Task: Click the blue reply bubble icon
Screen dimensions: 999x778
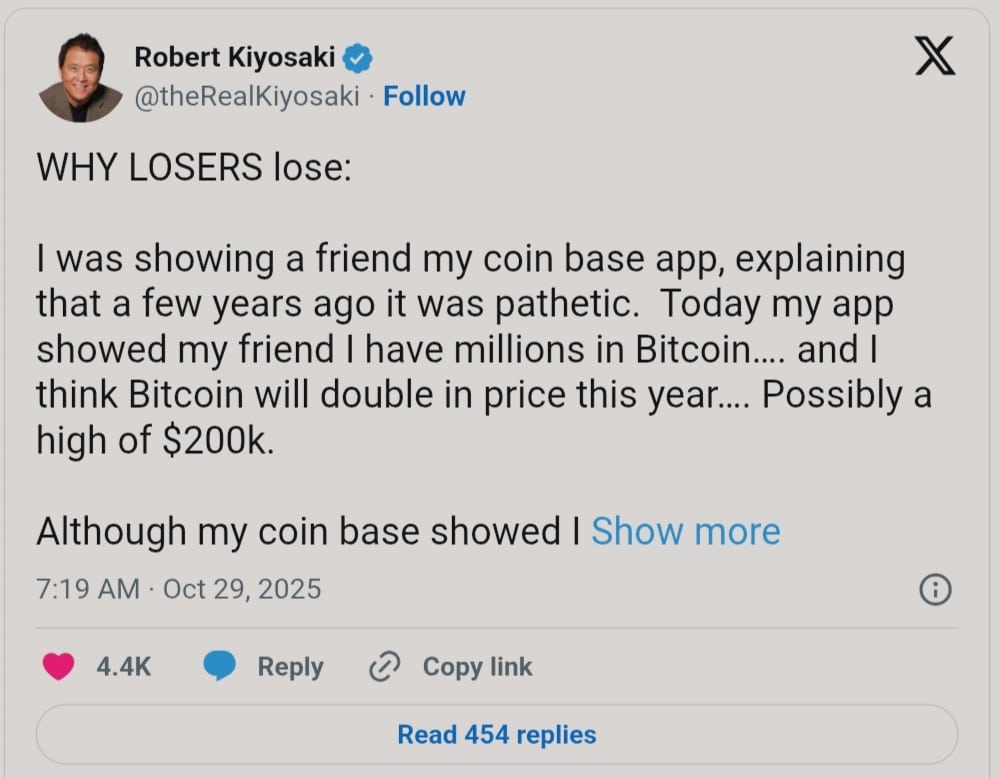Action: (x=219, y=666)
